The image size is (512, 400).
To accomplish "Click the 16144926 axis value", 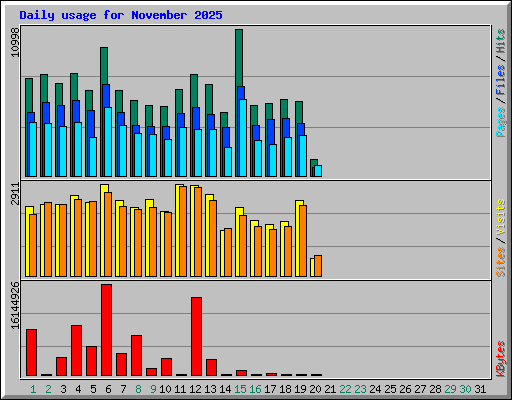I will [15, 306].
